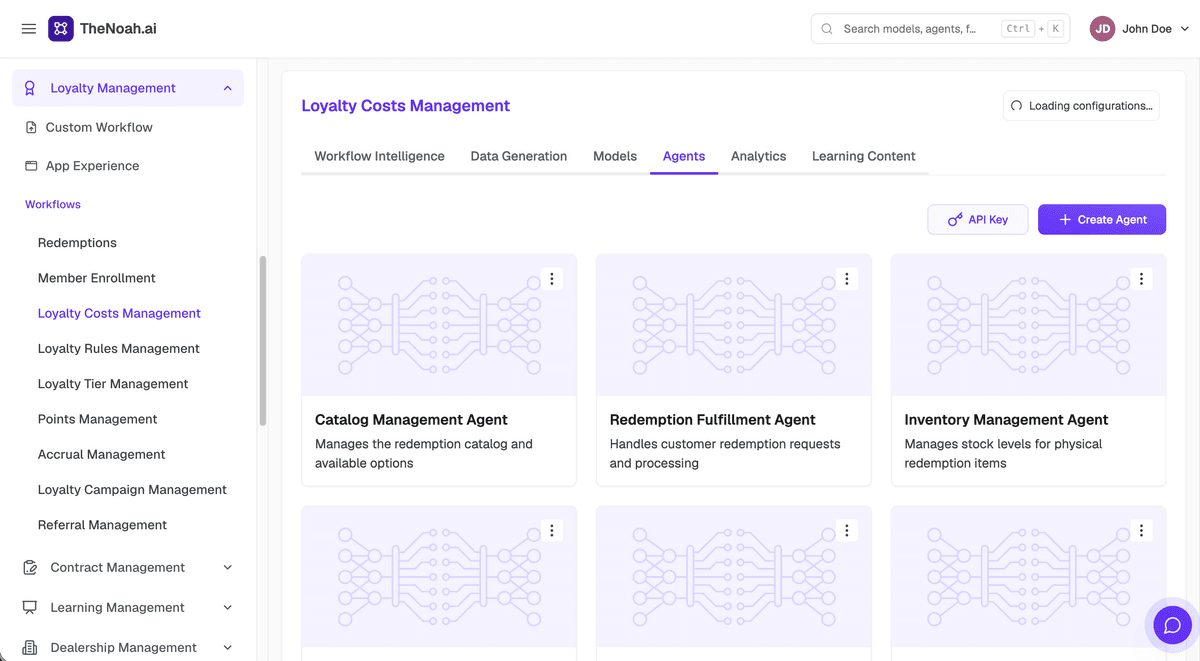The width and height of the screenshot is (1200, 661).
Task: Click the Contract Management clipboard icon
Action: (30, 567)
